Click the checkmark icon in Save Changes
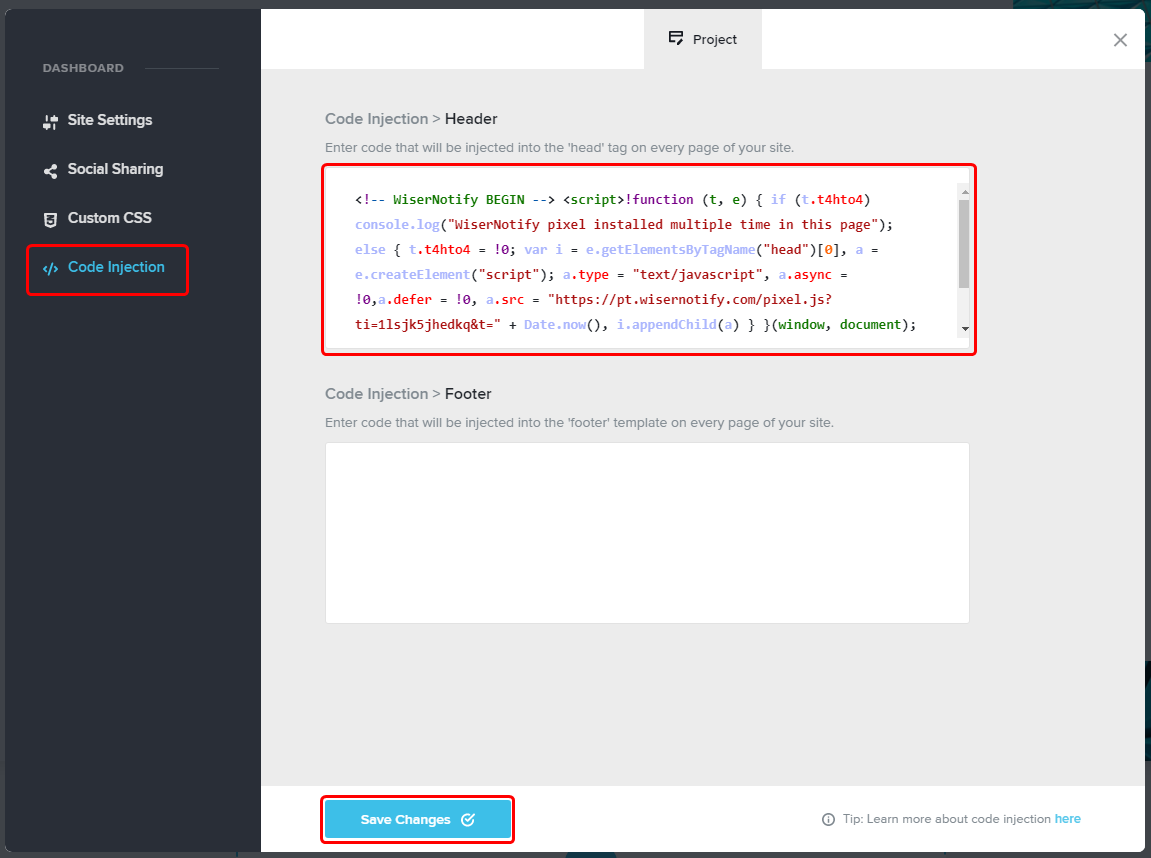The height and width of the screenshot is (858, 1151). pyautogui.click(x=468, y=820)
